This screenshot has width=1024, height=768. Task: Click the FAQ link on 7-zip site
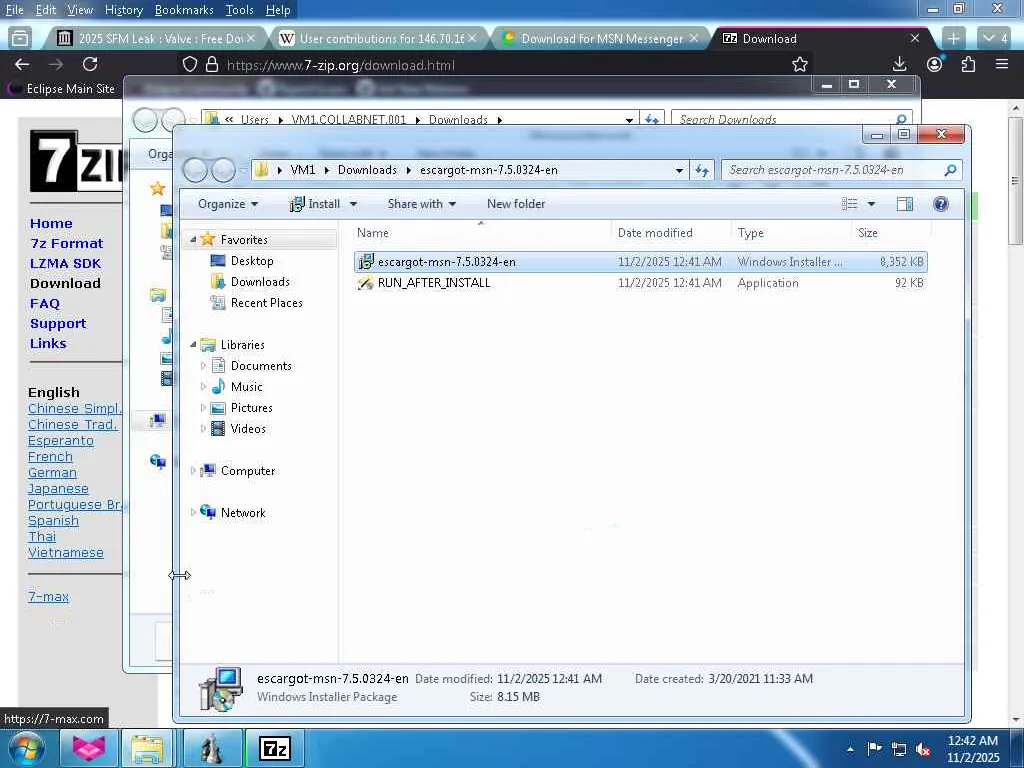pyautogui.click(x=44, y=304)
